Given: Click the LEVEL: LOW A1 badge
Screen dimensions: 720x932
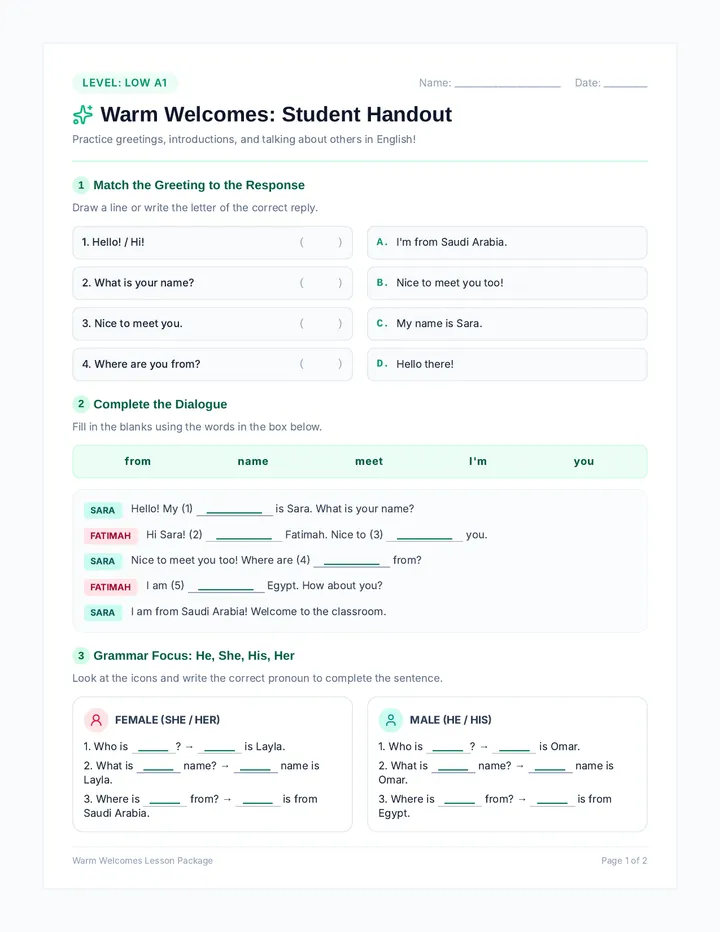Looking at the screenshot, I should (125, 83).
